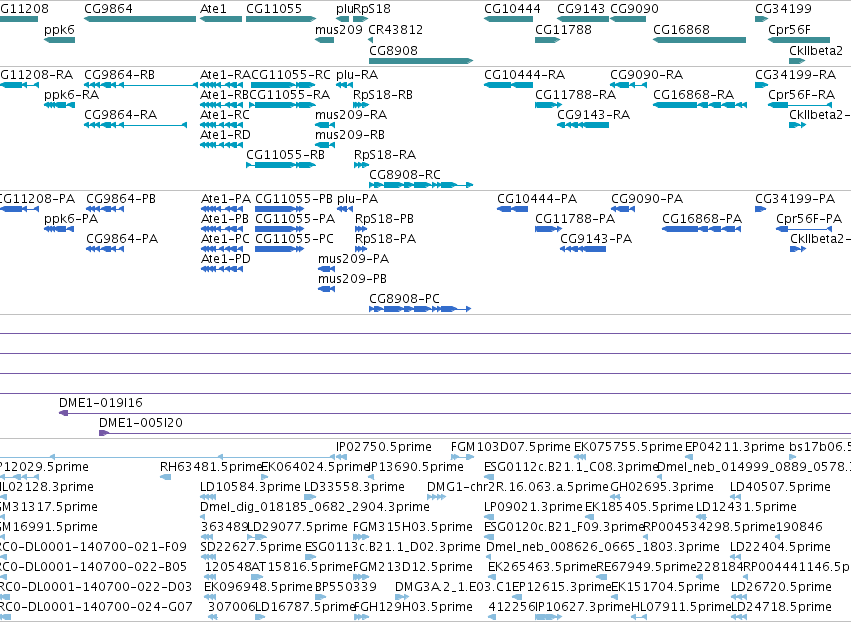The height and width of the screenshot is (622, 851).
Task: Open the Ate1-RC transcript
Action: pos(221,125)
